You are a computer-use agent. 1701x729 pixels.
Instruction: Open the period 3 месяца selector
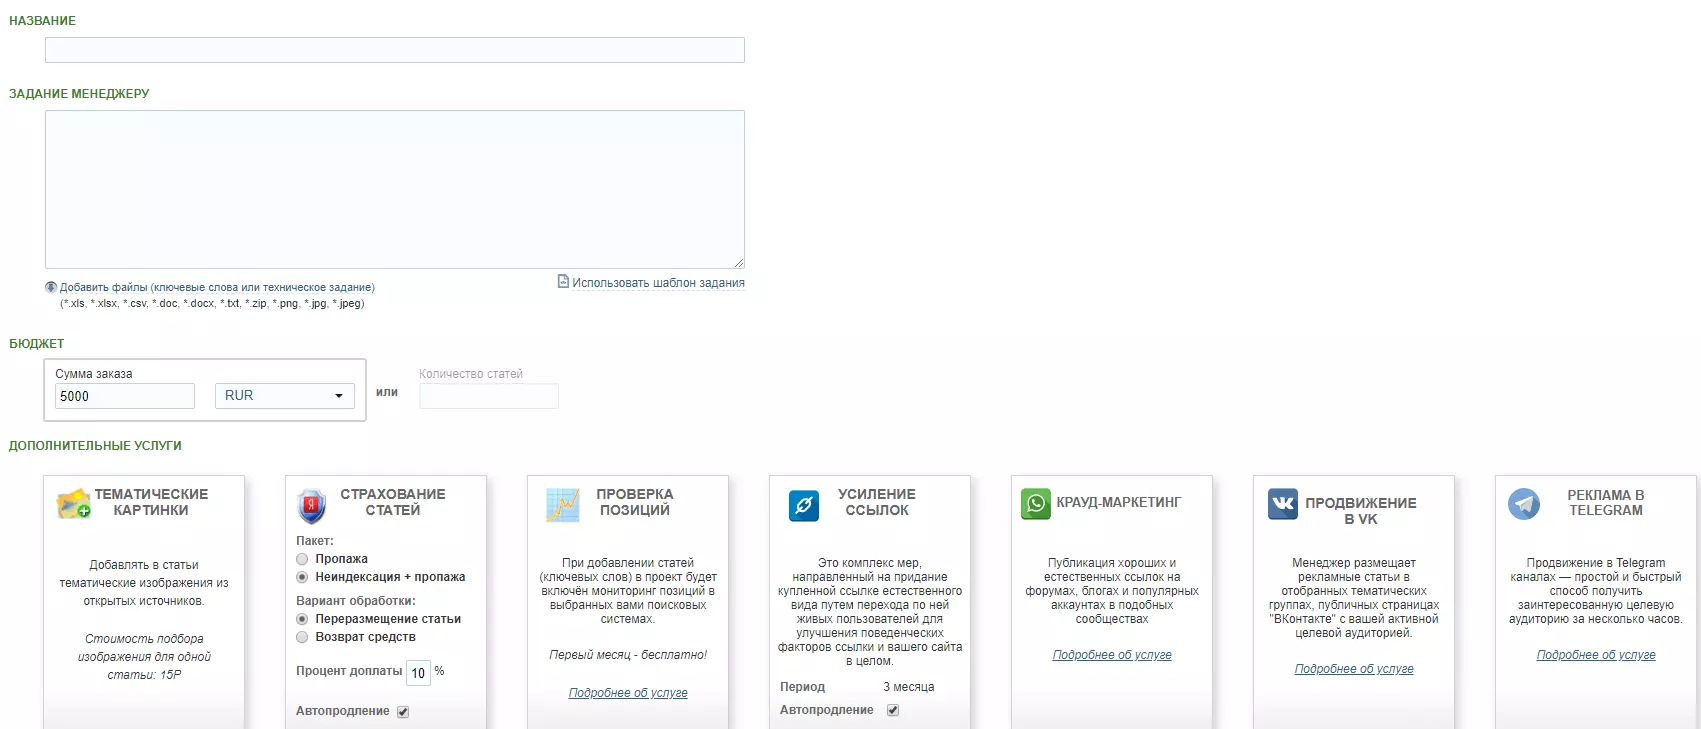click(x=909, y=687)
